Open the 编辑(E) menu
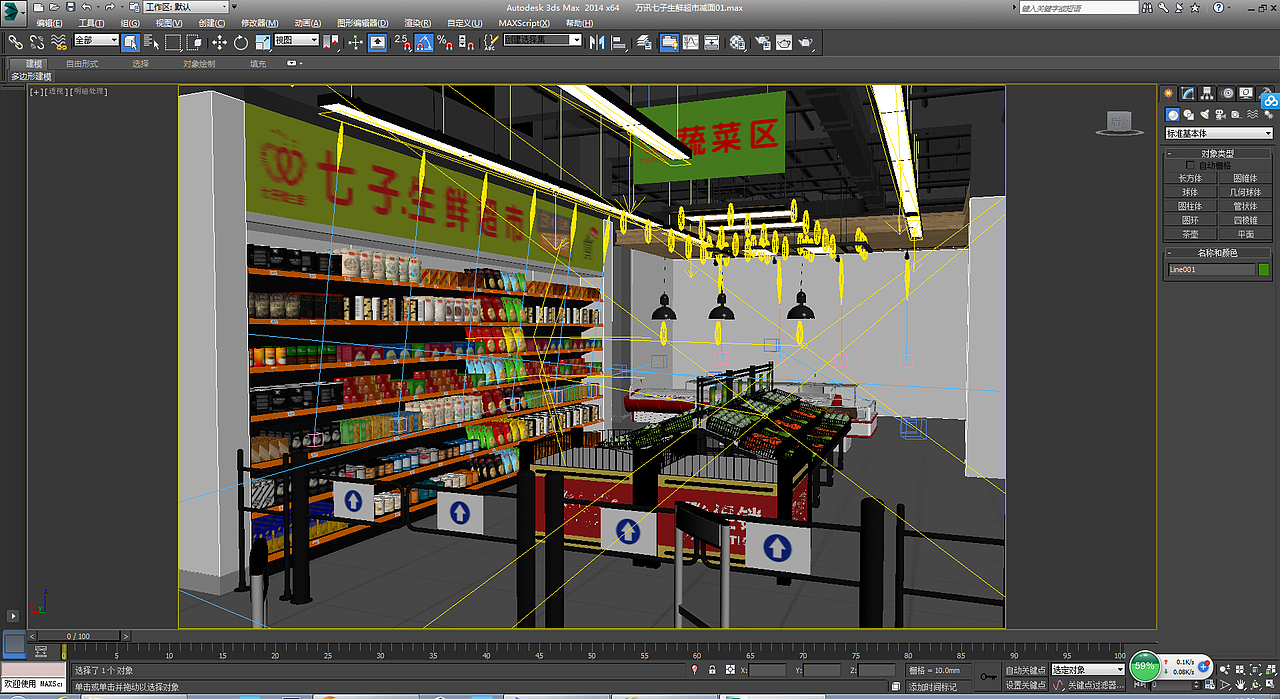The image size is (1280, 699). [x=49, y=23]
